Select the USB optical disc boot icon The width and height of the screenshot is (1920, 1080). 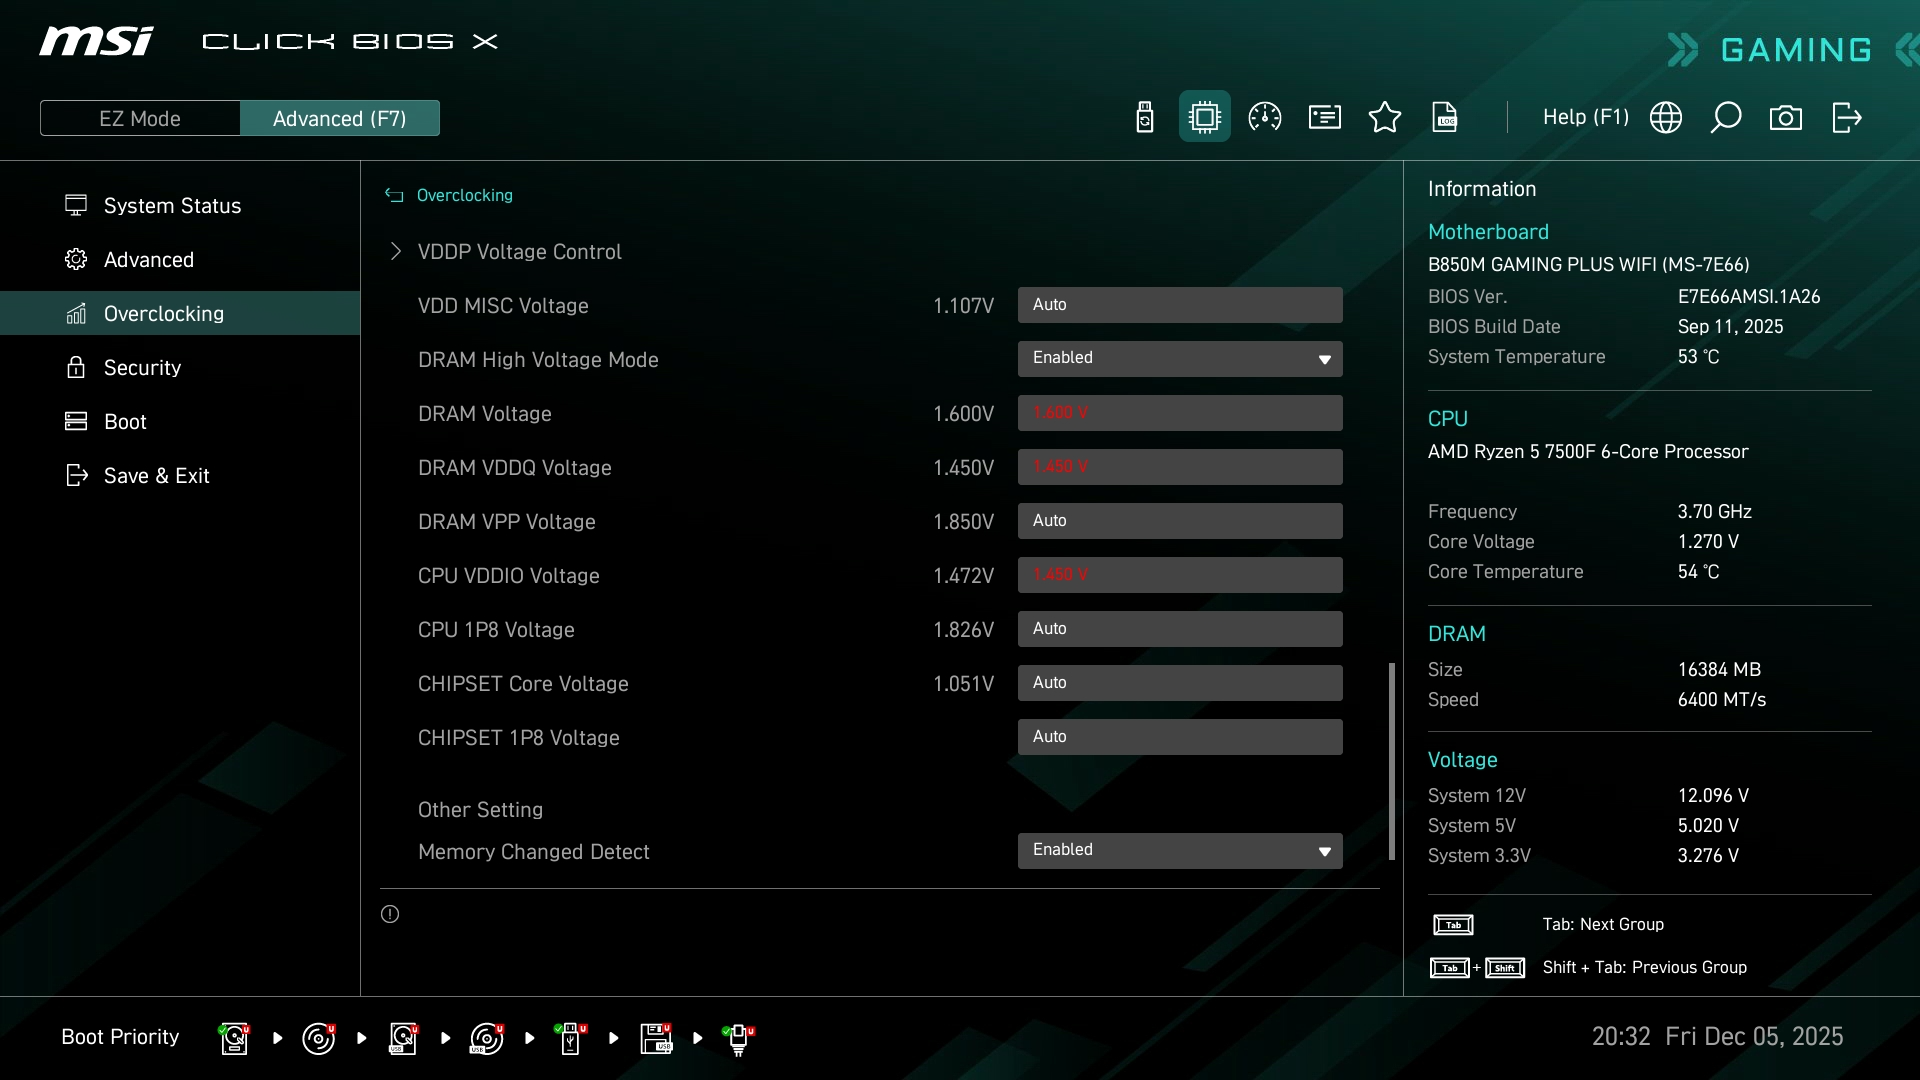[487, 1038]
